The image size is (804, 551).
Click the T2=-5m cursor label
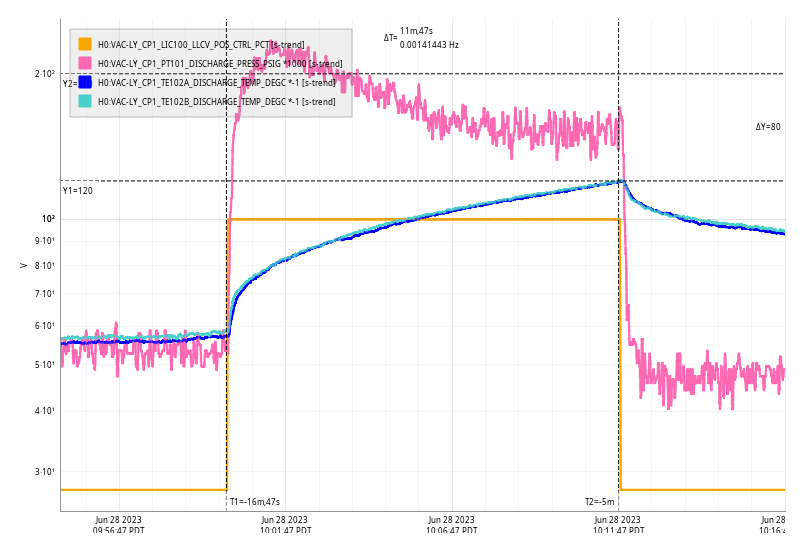(x=600, y=502)
